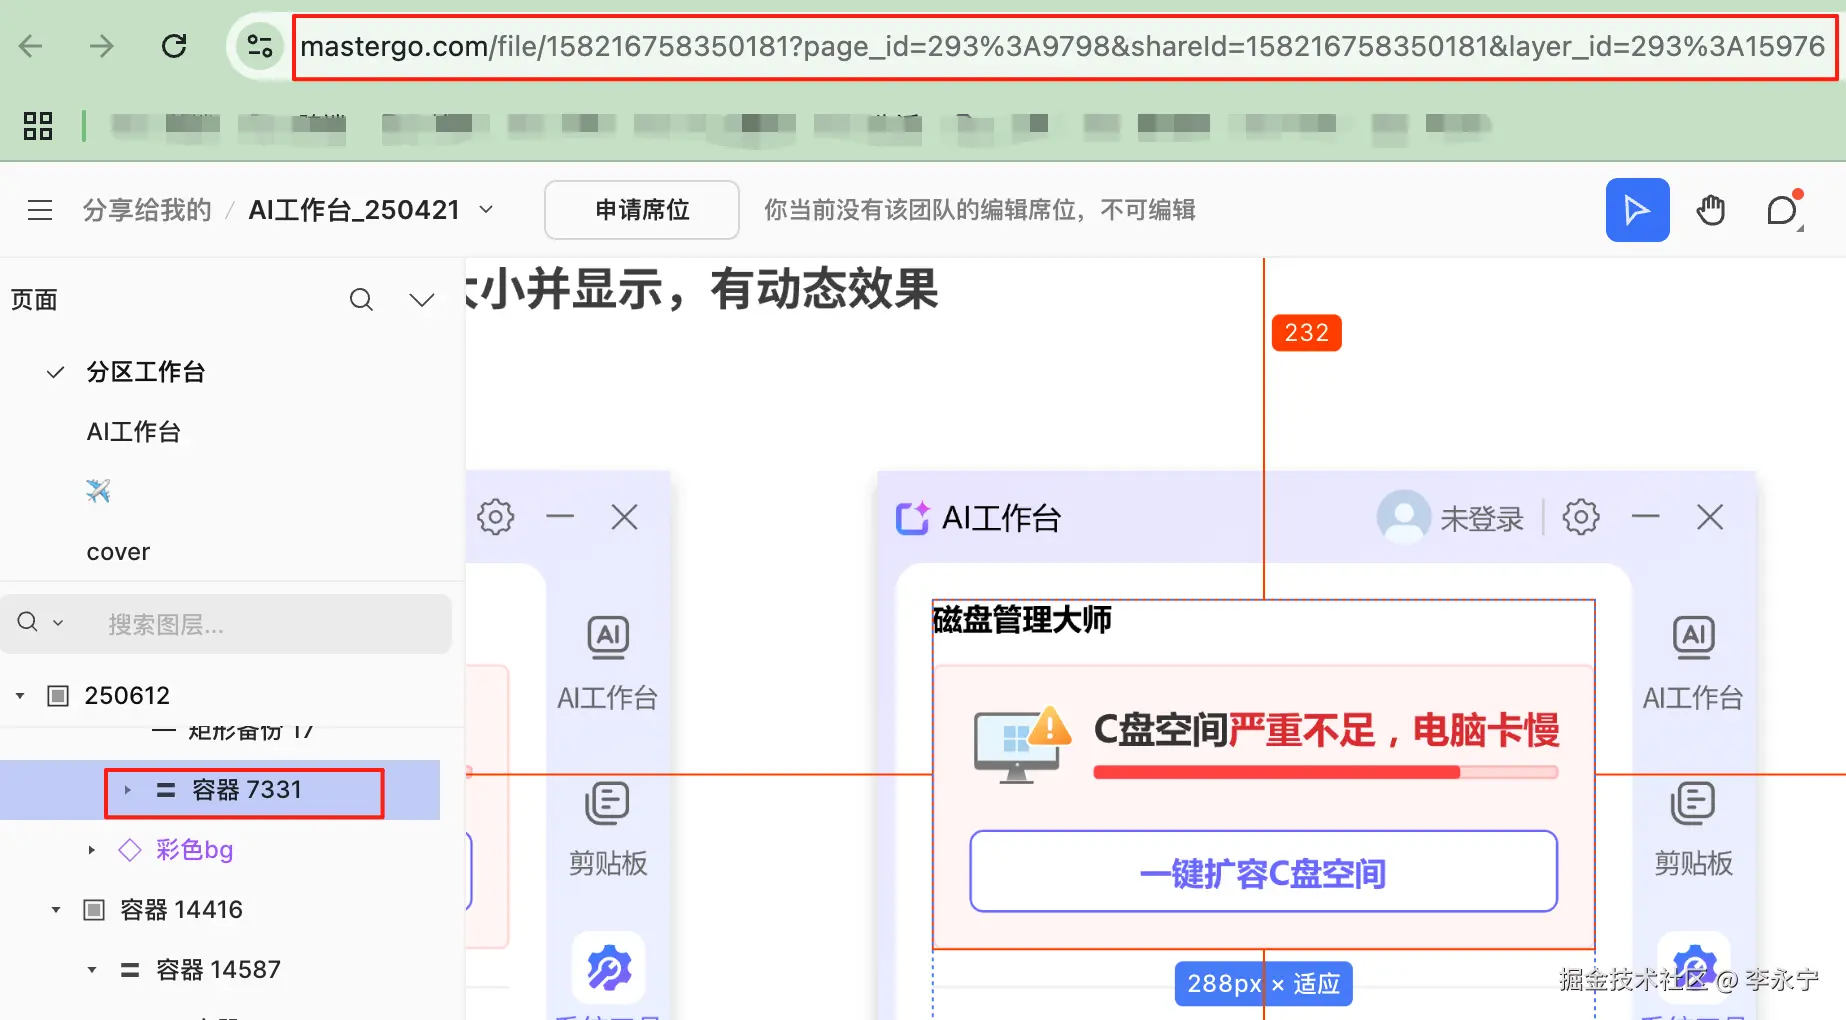Expand the 彩色bg component layer
Viewport: 1846px width, 1020px height.
[x=91, y=850]
